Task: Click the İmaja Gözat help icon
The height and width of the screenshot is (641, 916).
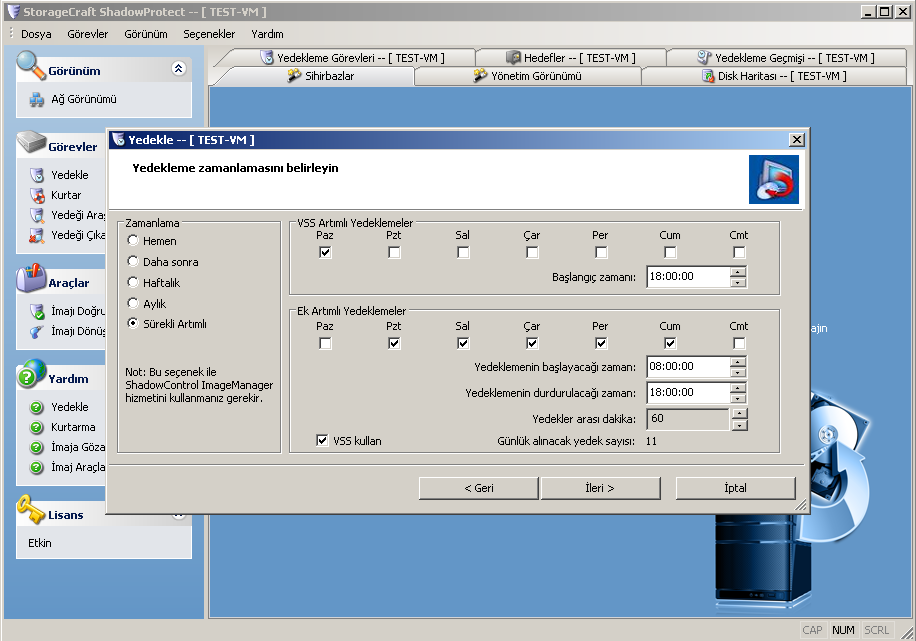Action: click(x=37, y=447)
